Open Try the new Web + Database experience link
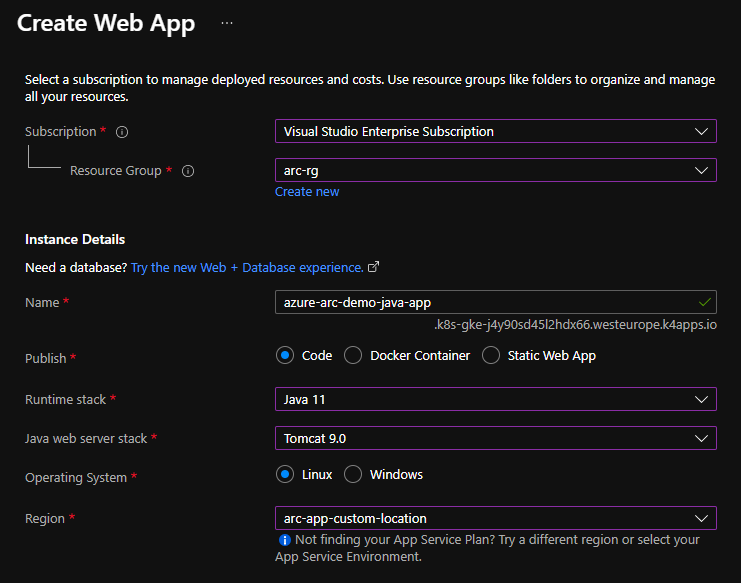This screenshot has width=741, height=583. (247, 267)
